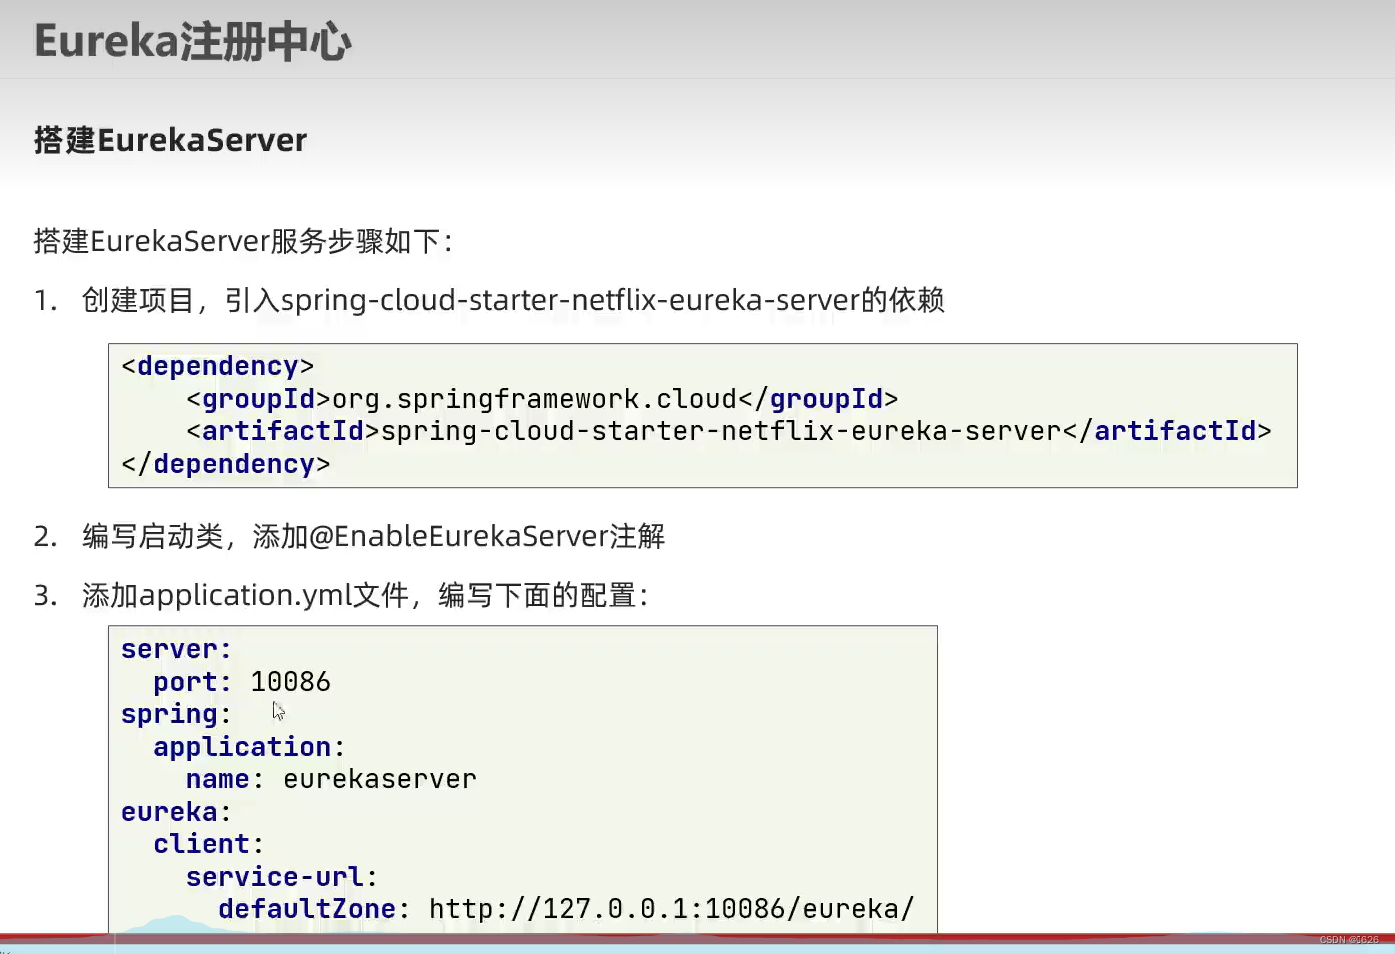Click the closing </dependency> tag line
This screenshot has width=1395, height=954.
[x=225, y=464]
